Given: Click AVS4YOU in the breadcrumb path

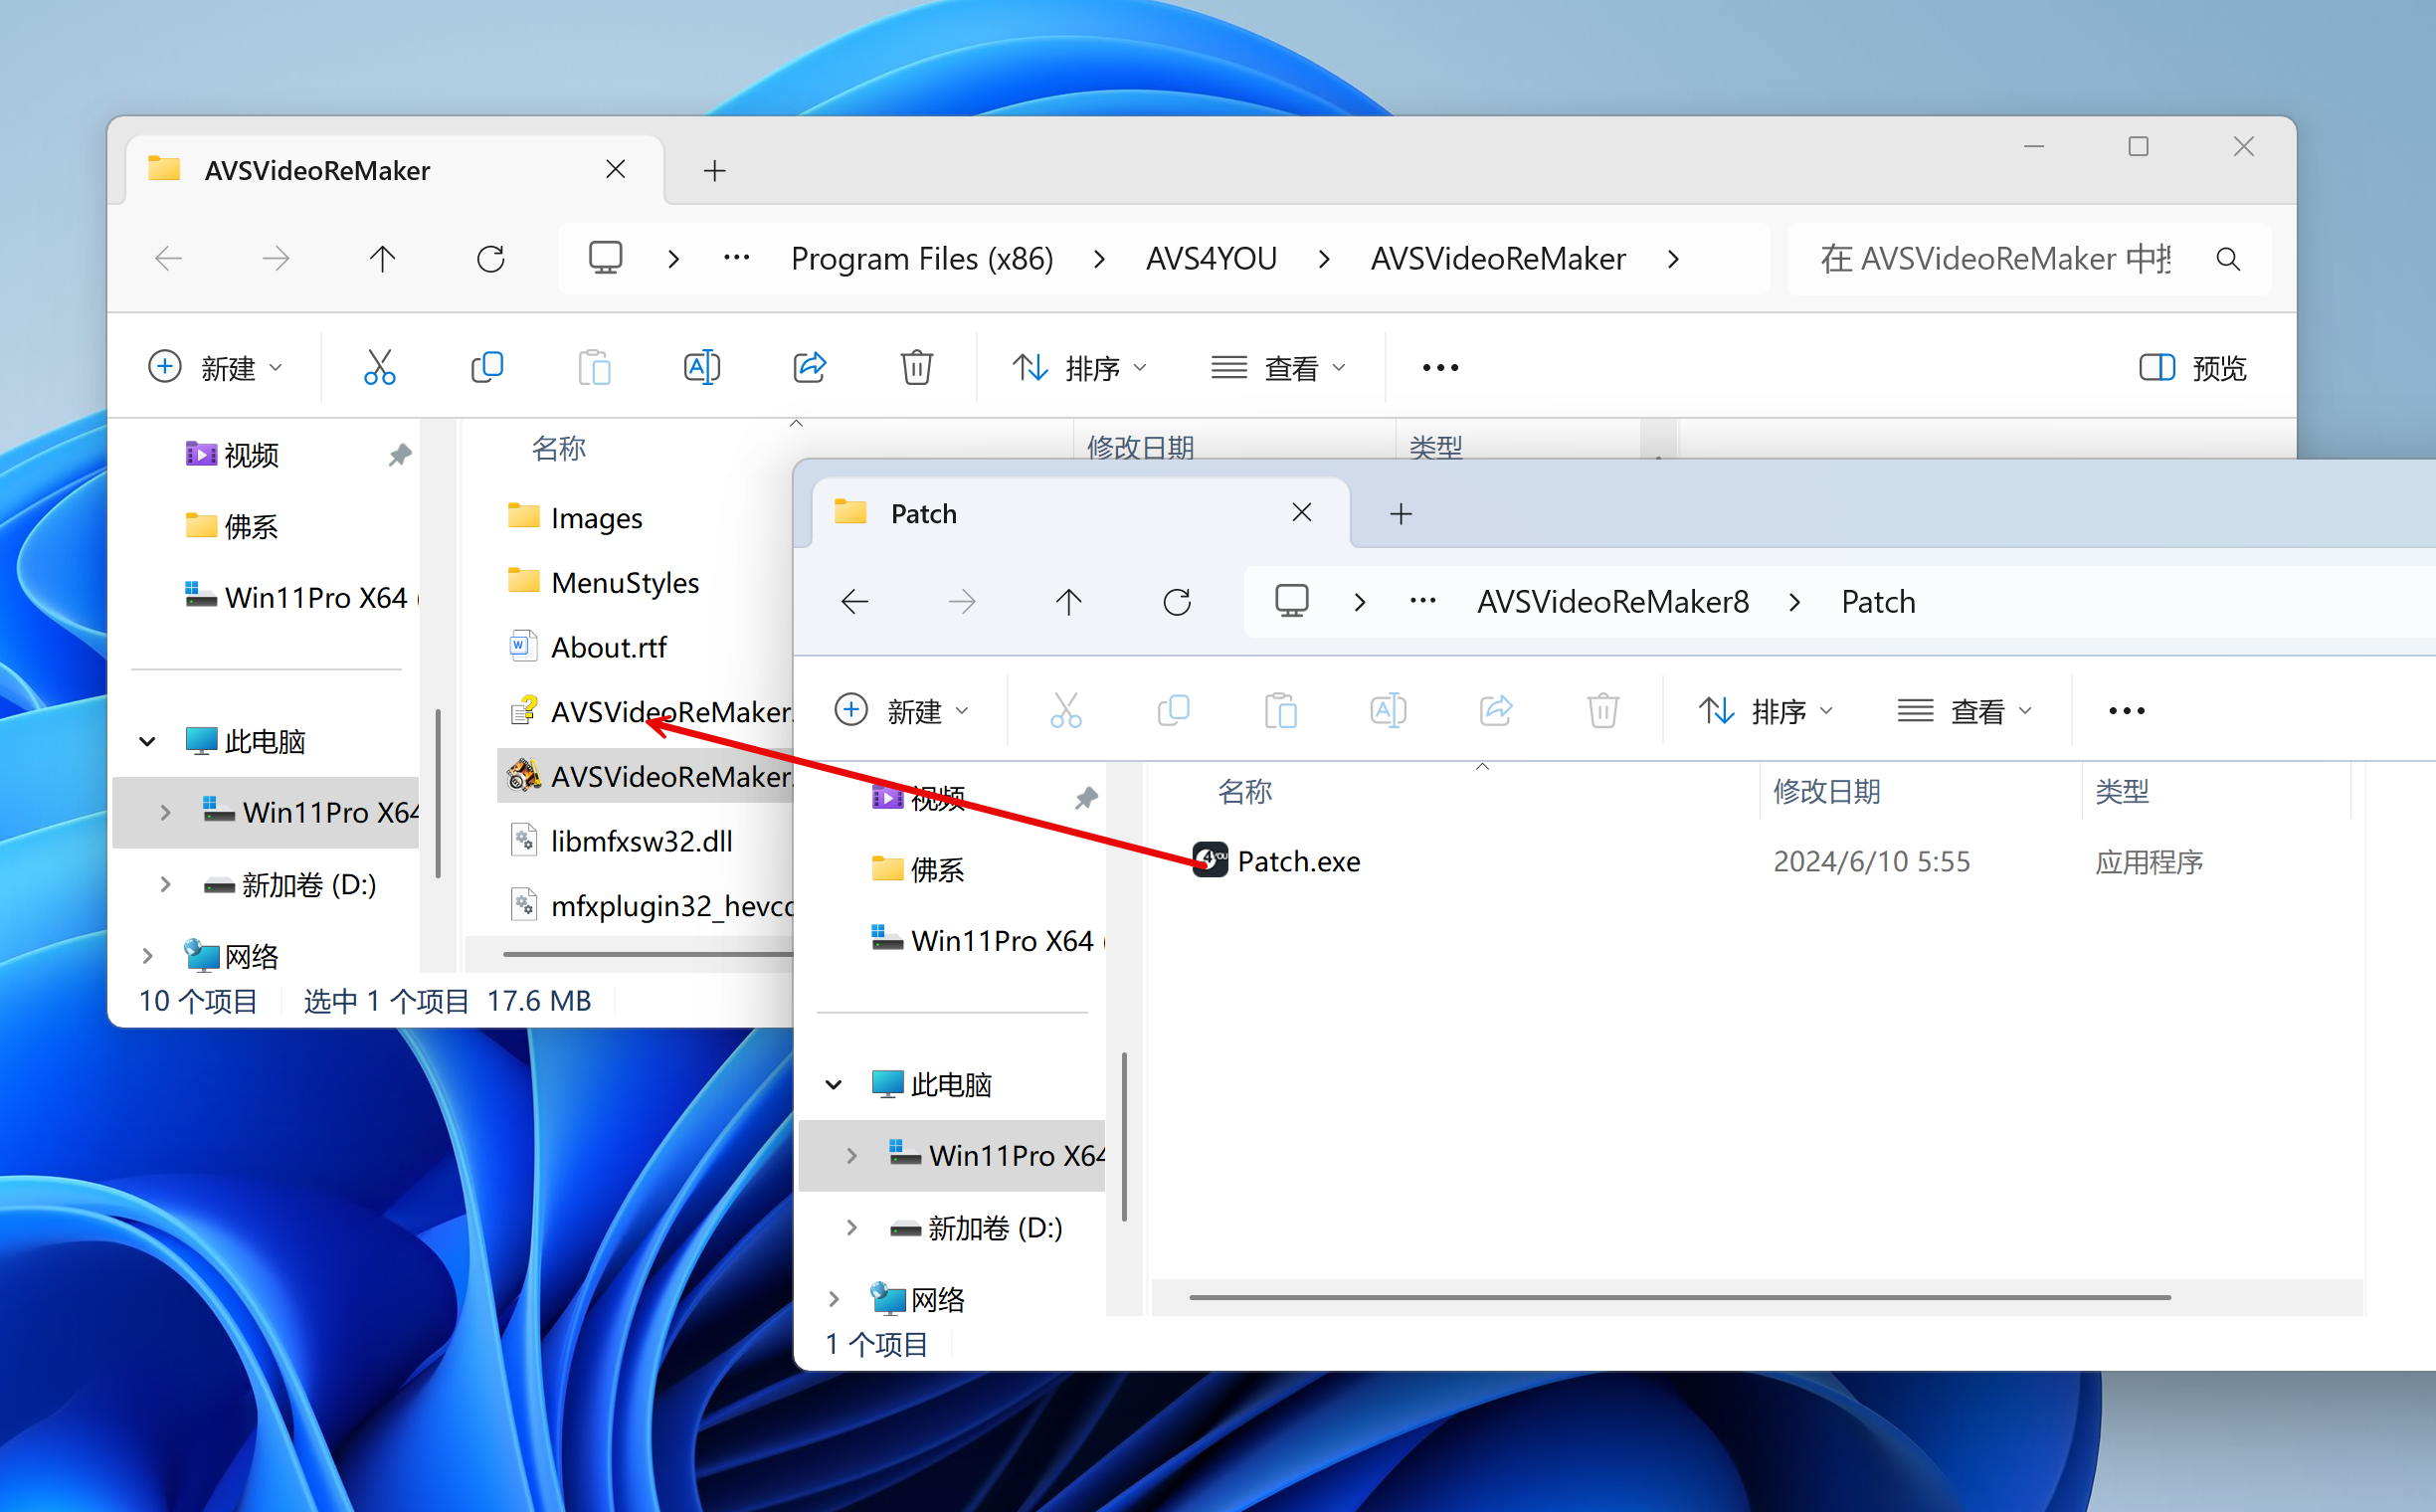Looking at the screenshot, I should tap(1210, 259).
